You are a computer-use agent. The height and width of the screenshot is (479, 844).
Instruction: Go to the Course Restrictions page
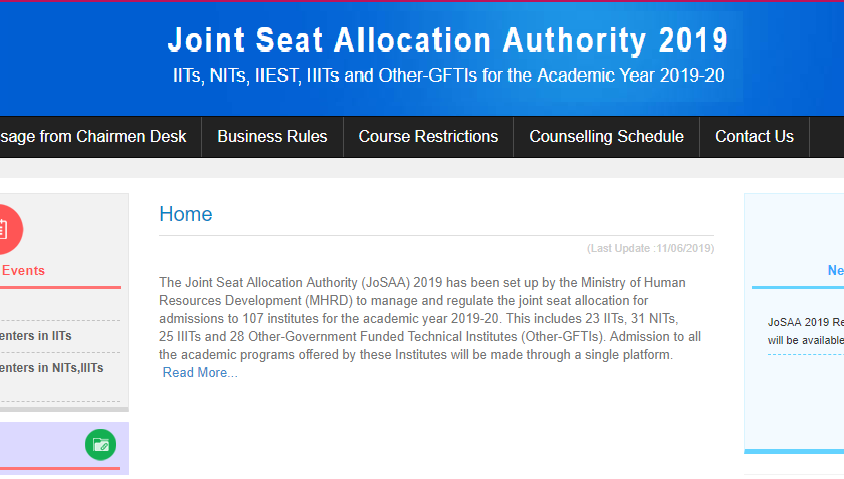428,137
